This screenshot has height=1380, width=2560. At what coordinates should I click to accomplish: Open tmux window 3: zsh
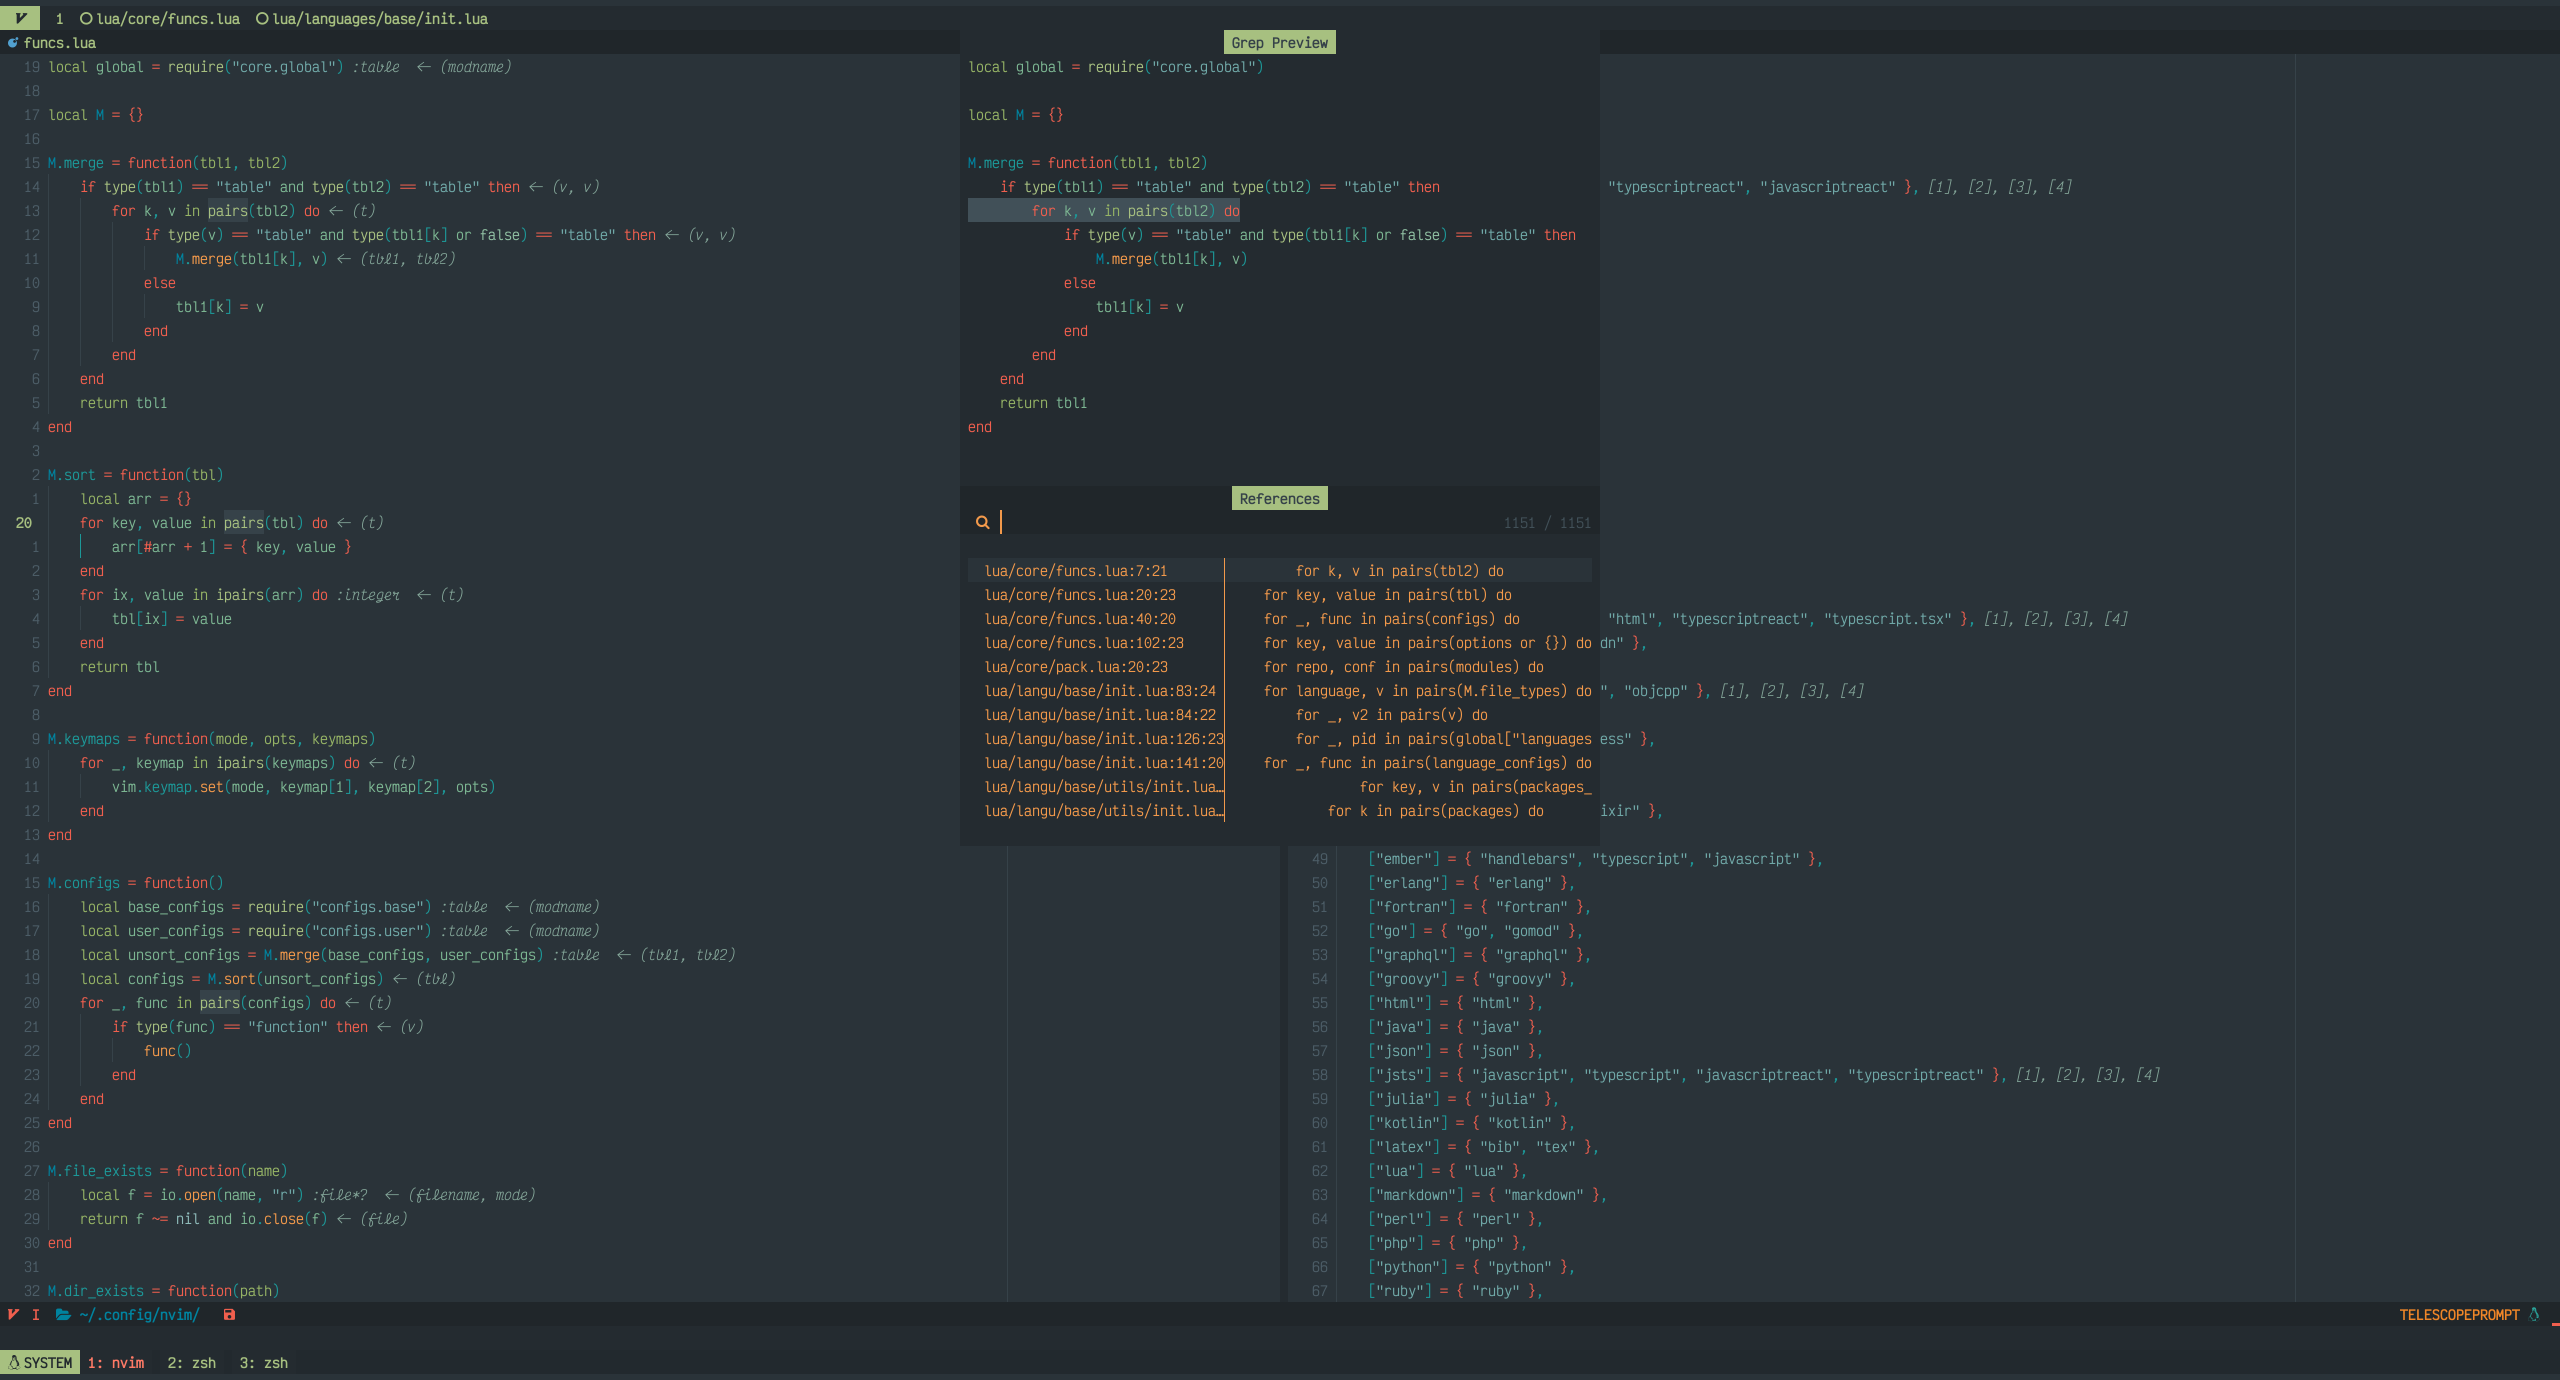pyautogui.click(x=263, y=1363)
